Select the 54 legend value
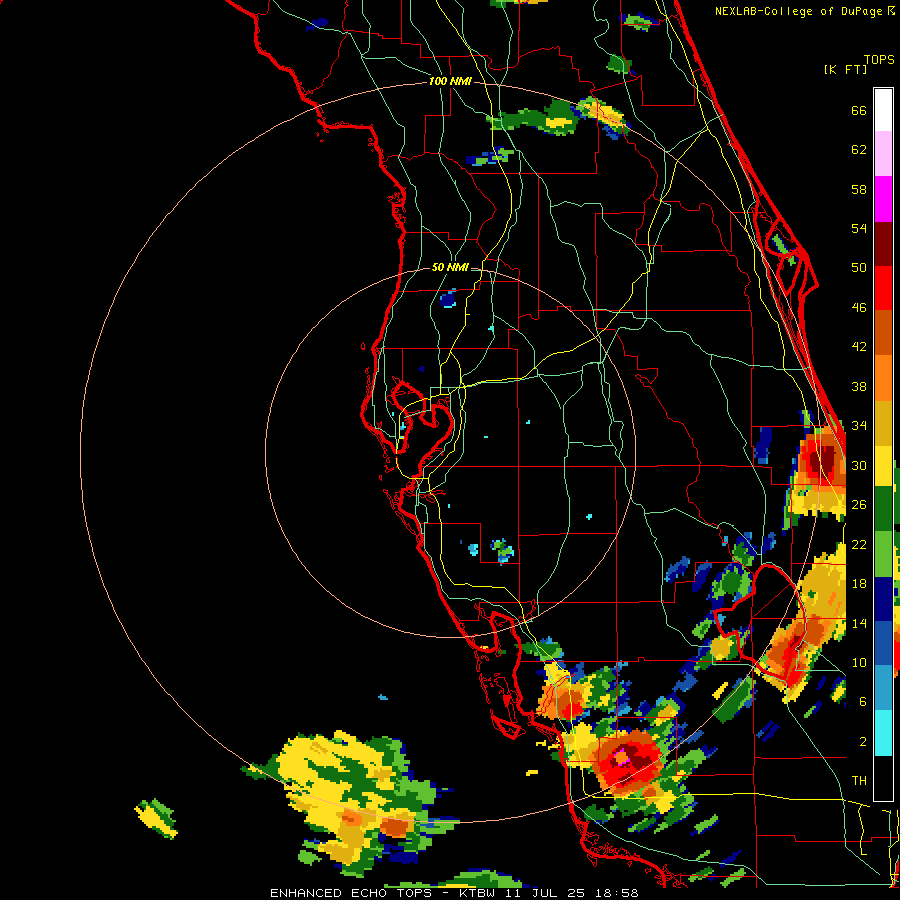The image size is (900, 900). (859, 228)
